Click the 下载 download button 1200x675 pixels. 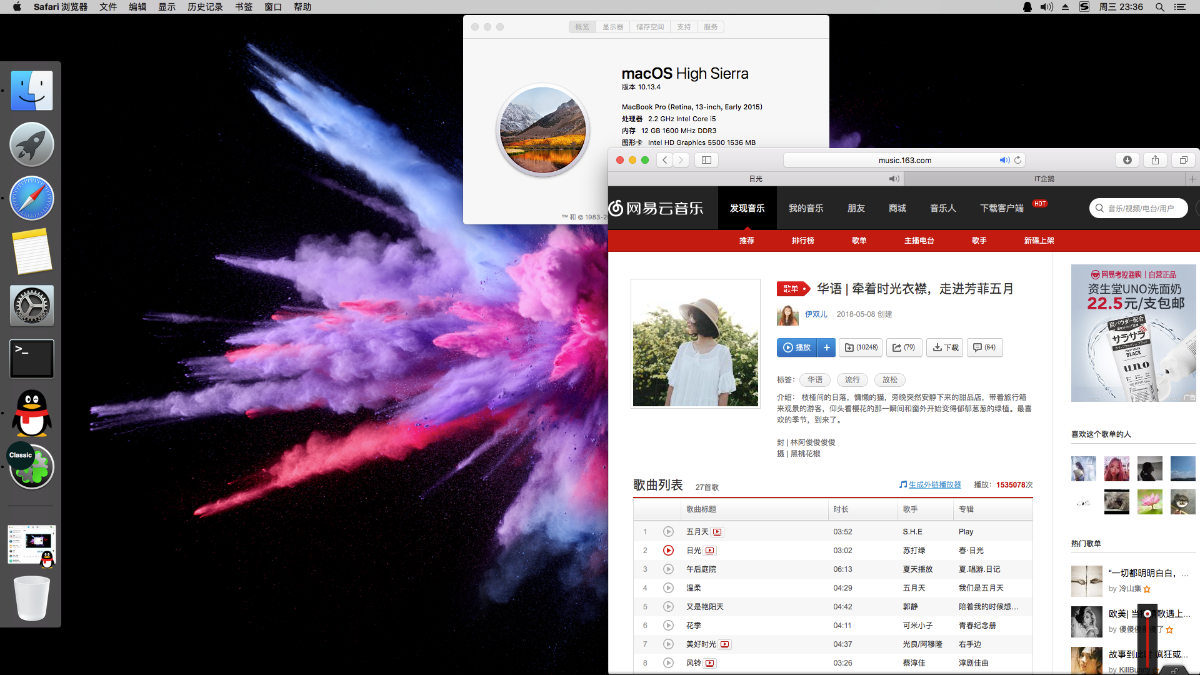(945, 347)
